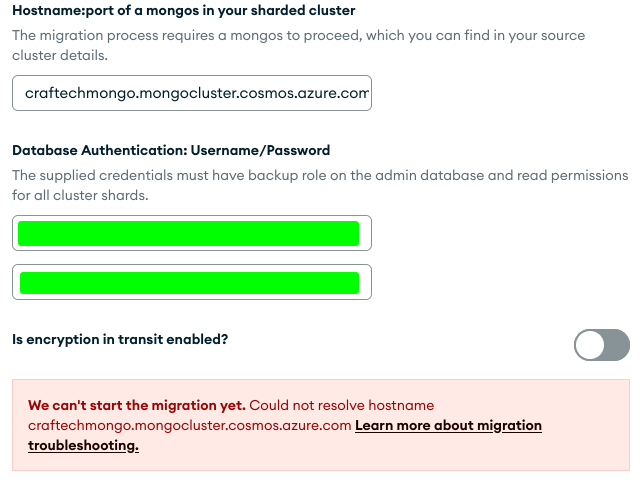Click the unresolved hostname inside the red error banner

[189, 425]
